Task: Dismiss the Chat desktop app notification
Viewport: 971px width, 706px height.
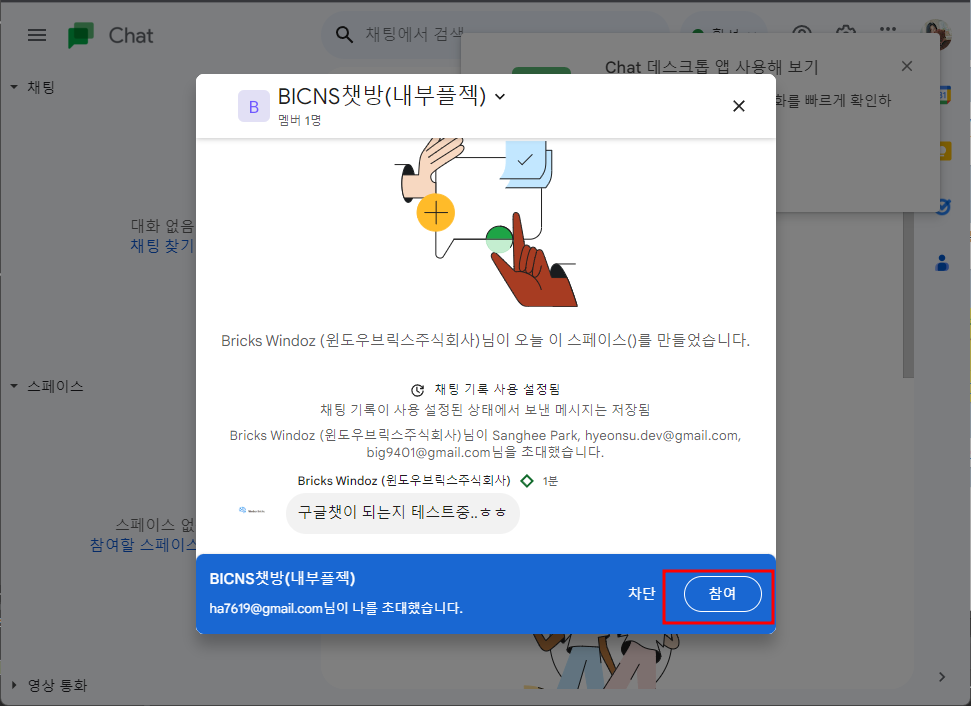Action: pos(907,66)
